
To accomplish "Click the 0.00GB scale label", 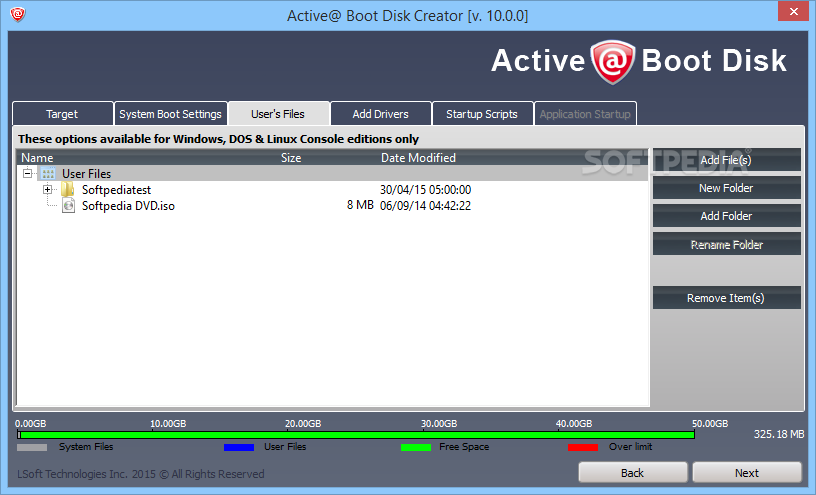I will click(31, 424).
